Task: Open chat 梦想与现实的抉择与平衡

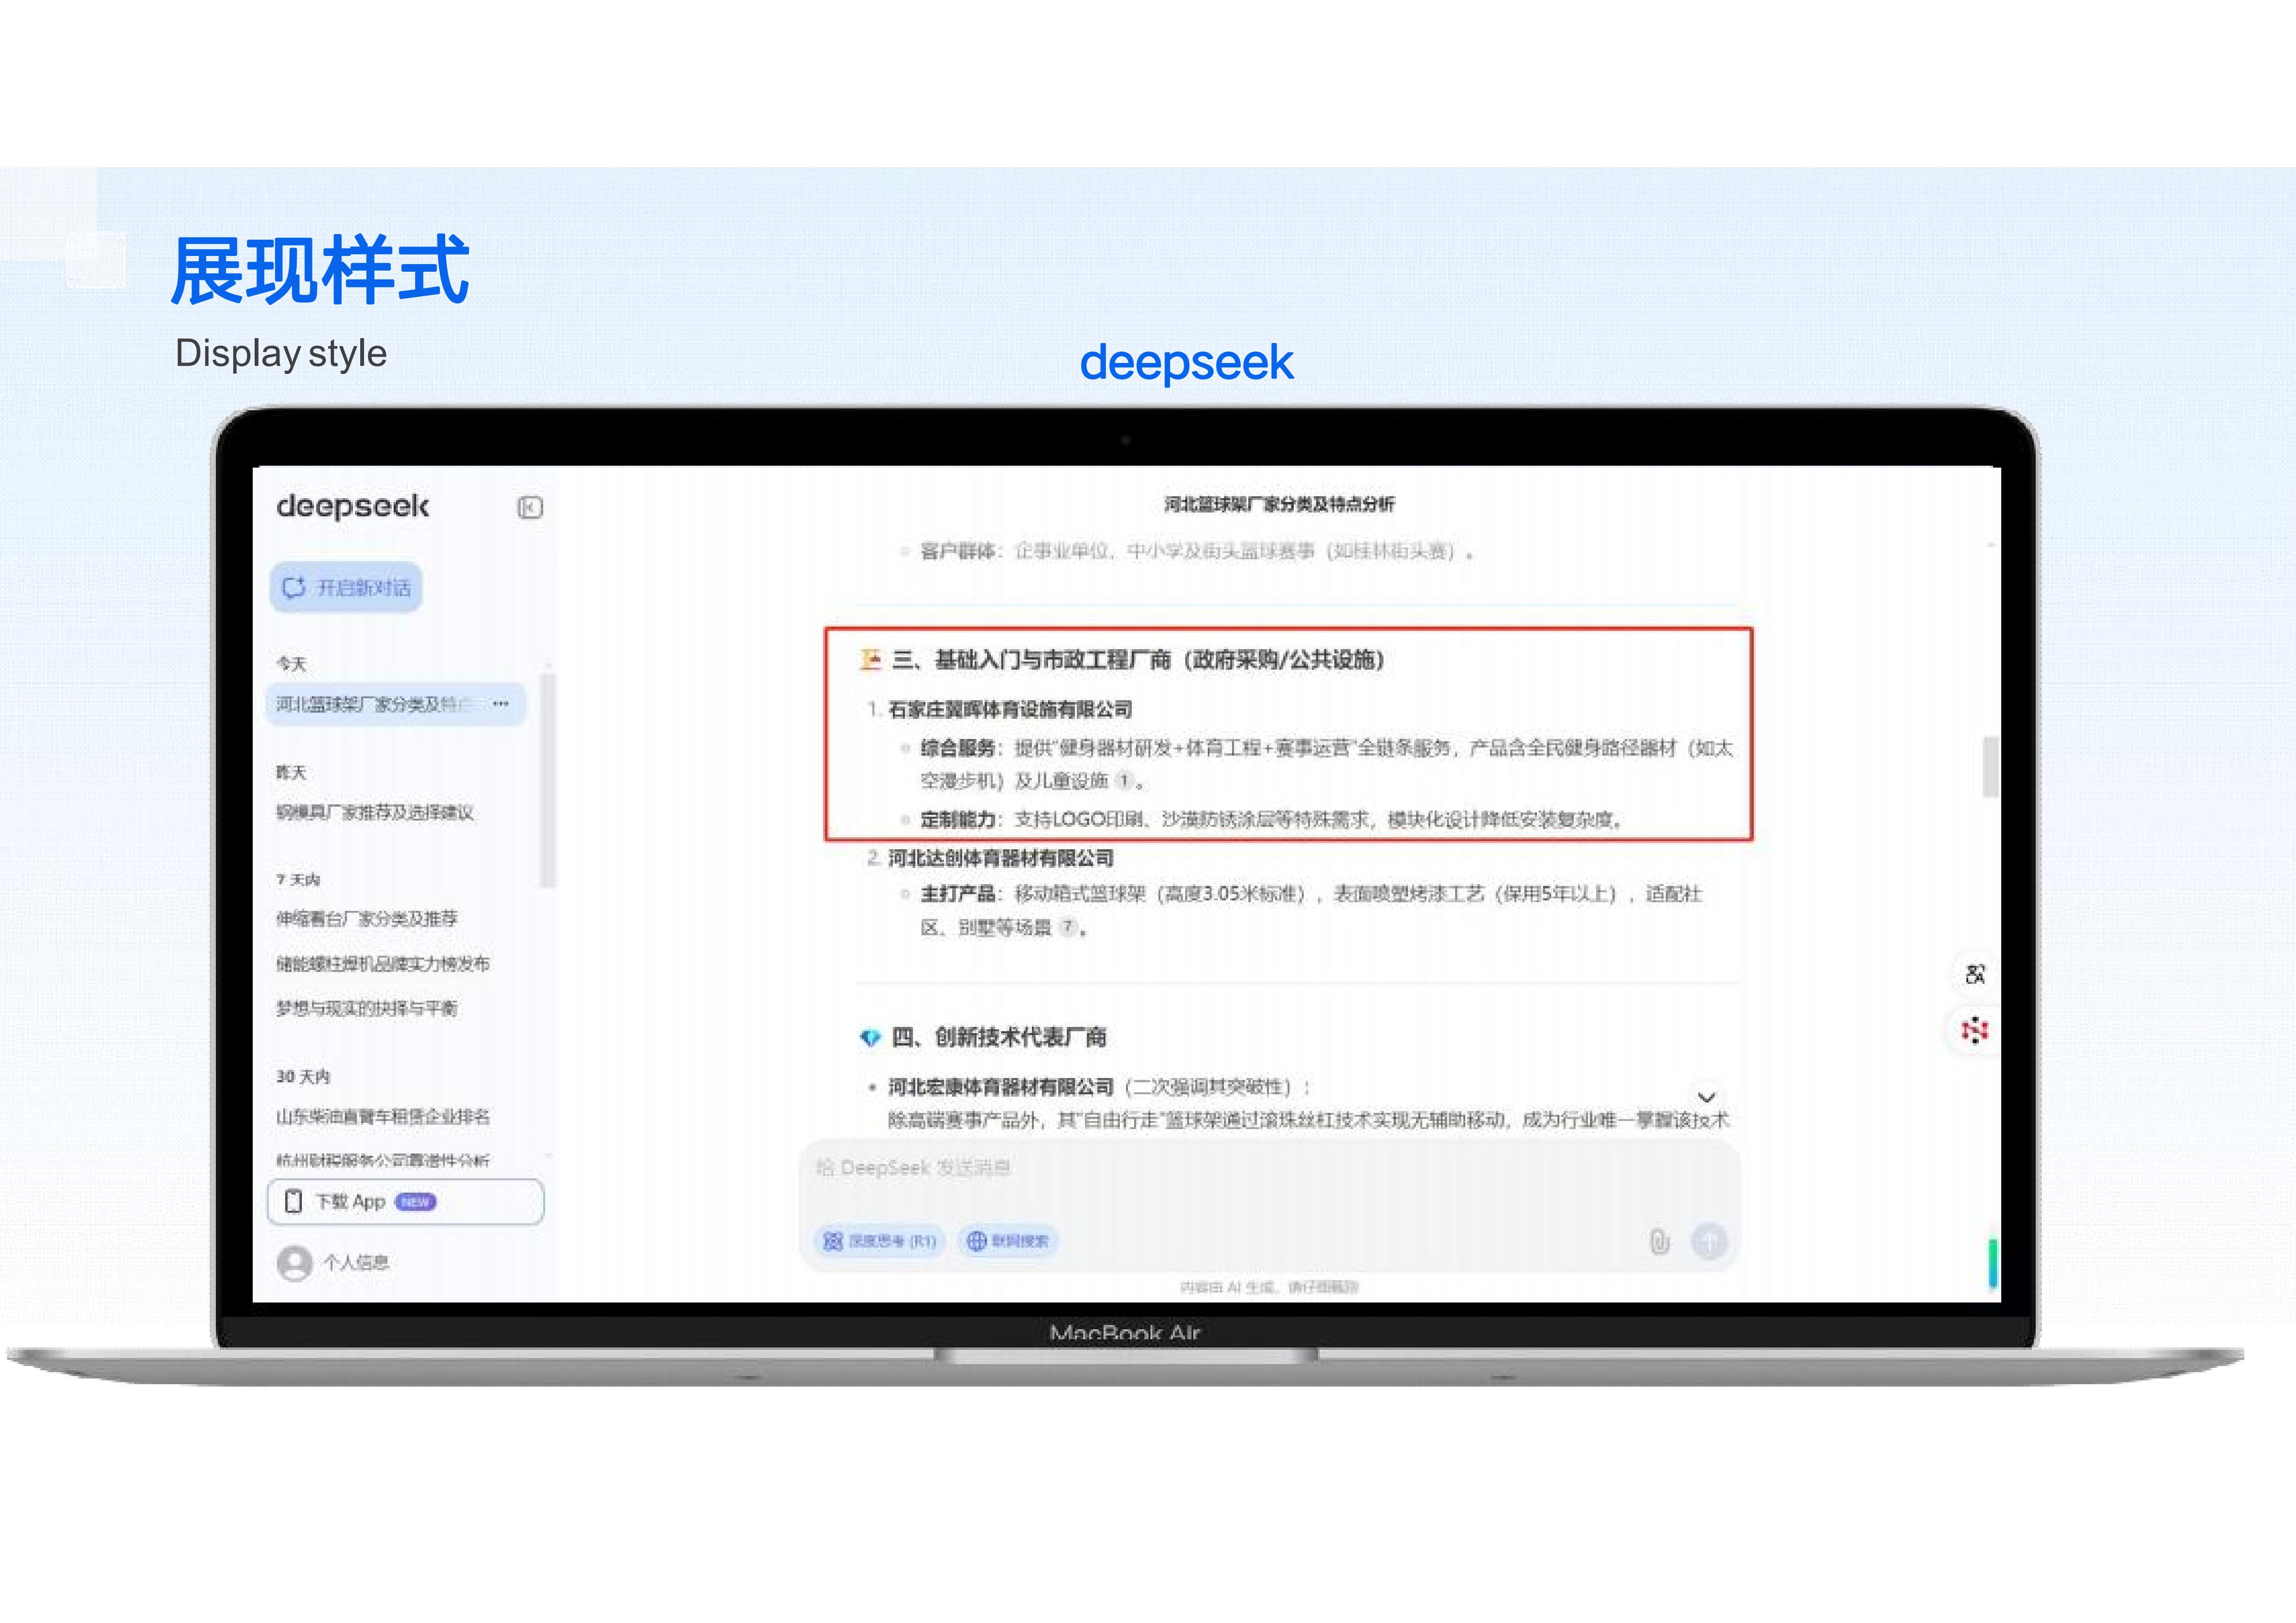Action: [367, 1008]
